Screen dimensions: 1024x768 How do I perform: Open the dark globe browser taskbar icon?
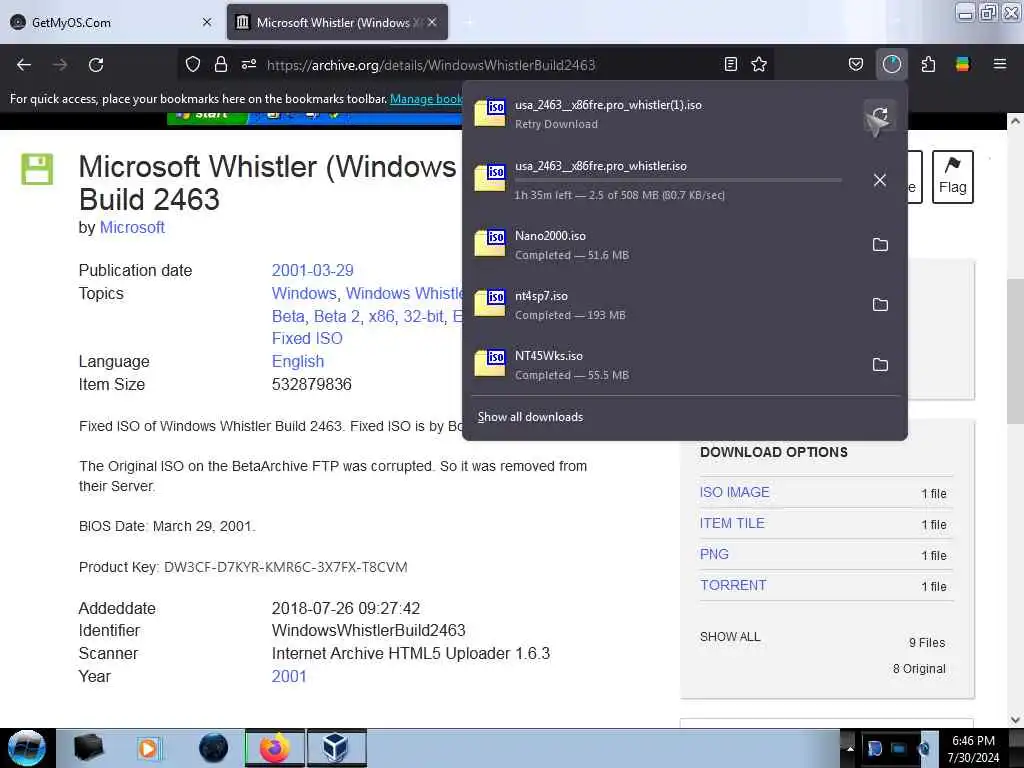click(x=214, y=748)
